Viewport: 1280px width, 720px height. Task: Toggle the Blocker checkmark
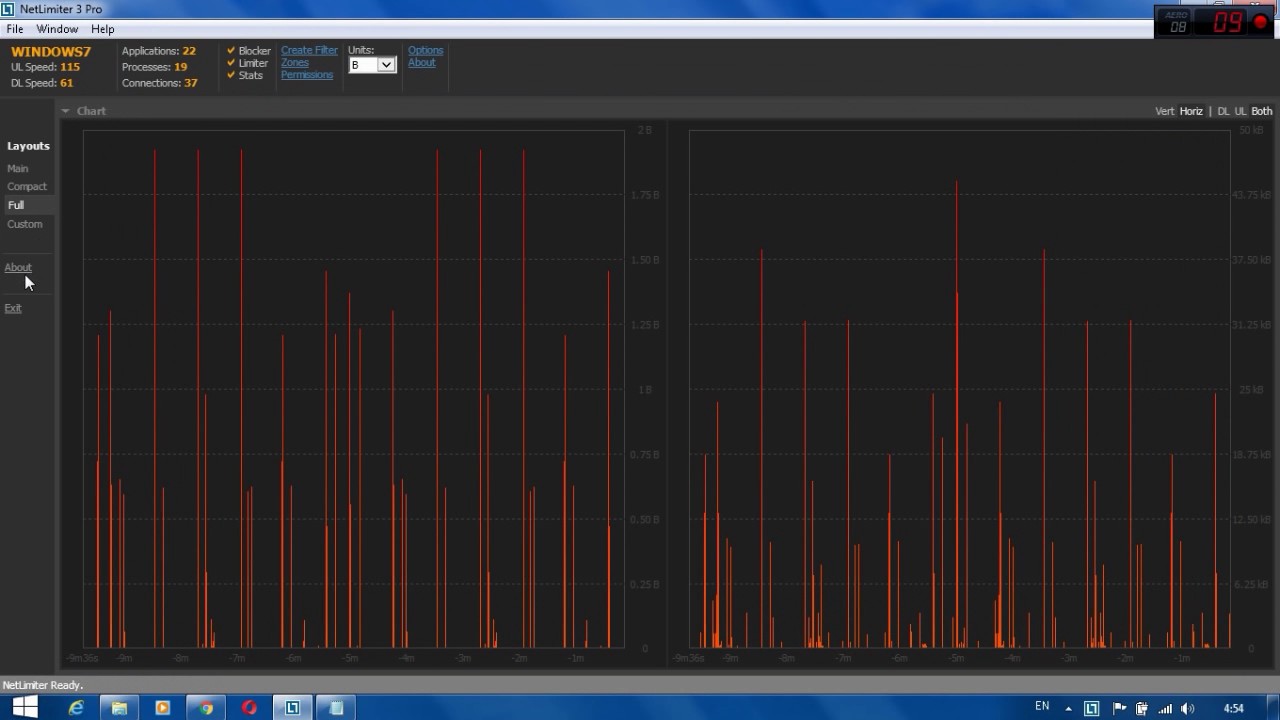point(231,50)
